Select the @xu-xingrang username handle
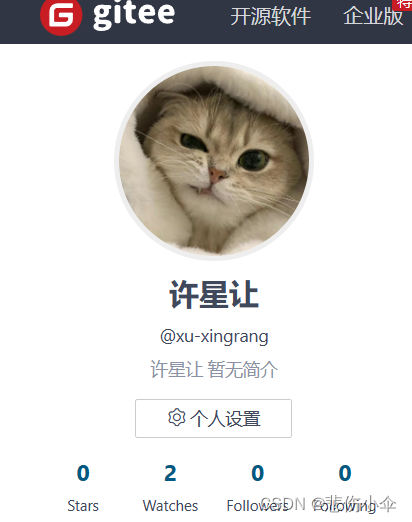The width and height of the screenshot is (412, 522). (x=214, y=337)
